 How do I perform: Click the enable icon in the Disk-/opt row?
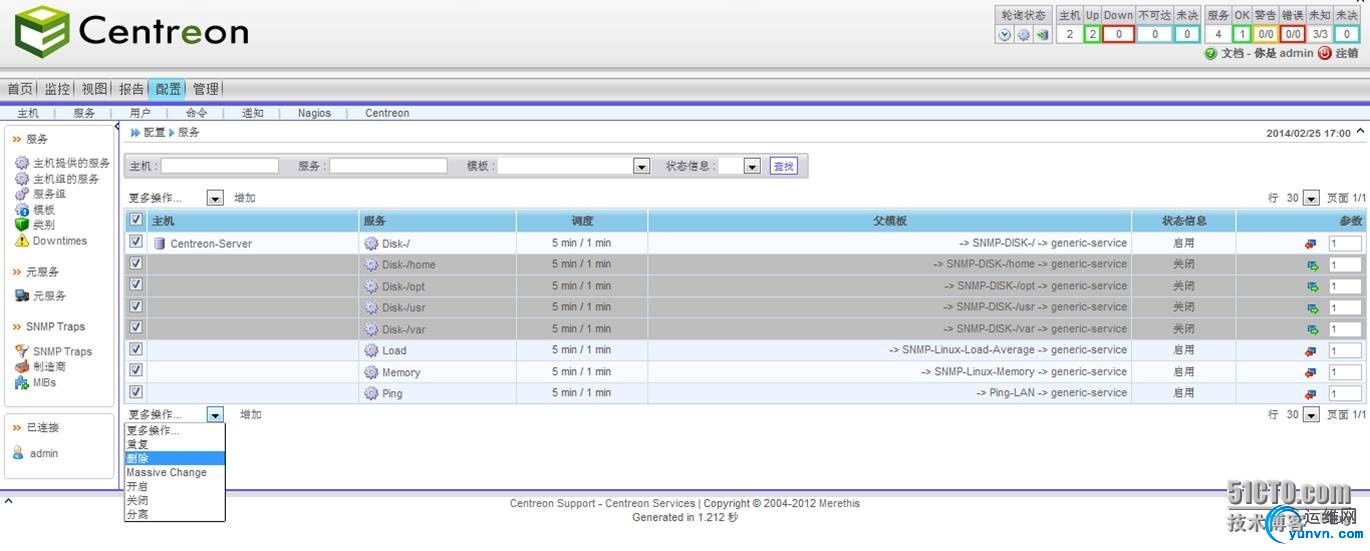[x=1313, y=287]
